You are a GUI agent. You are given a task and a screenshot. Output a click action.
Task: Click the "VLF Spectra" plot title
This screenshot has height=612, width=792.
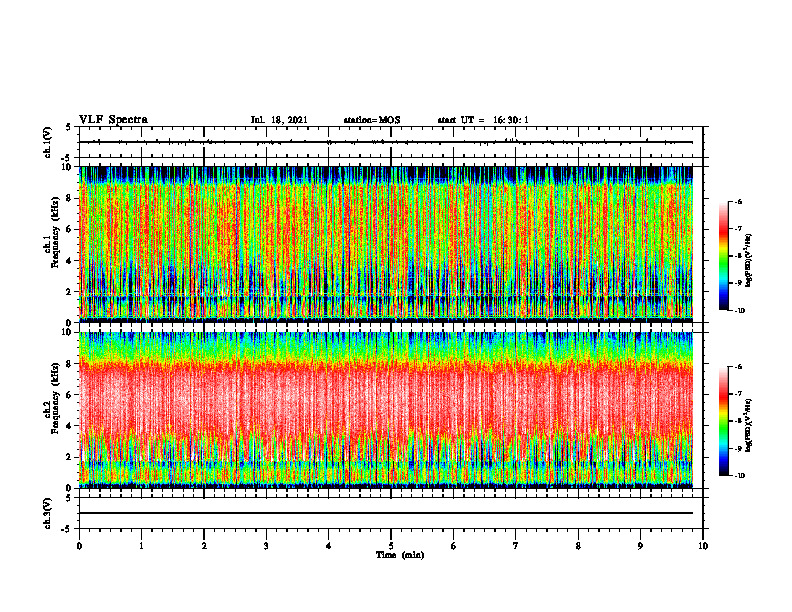pos(113,120)
